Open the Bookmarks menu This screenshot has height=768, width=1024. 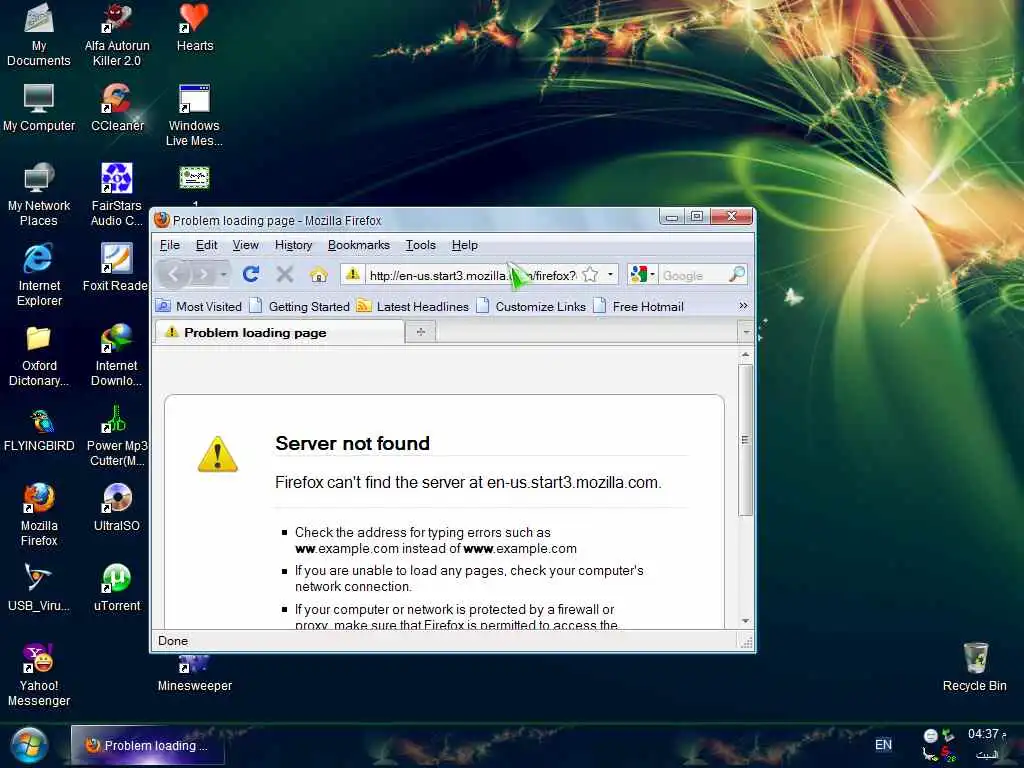click(x=359, y=245)
